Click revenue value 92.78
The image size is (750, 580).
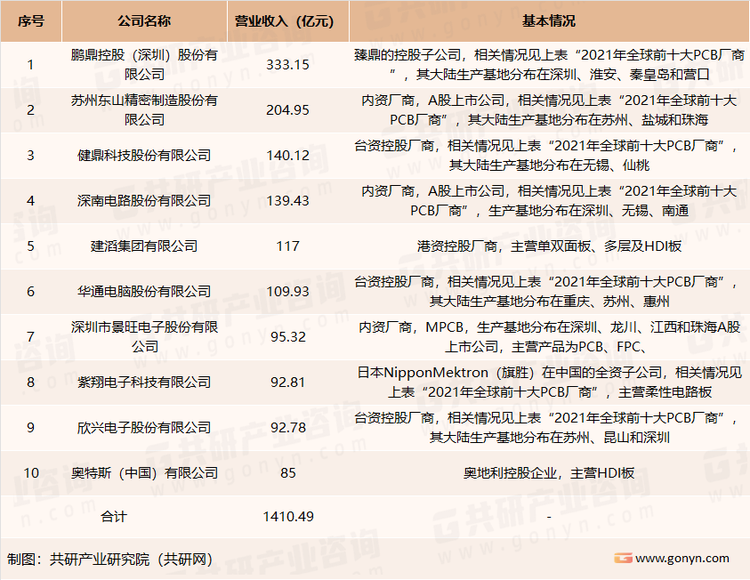coord(288,427)
